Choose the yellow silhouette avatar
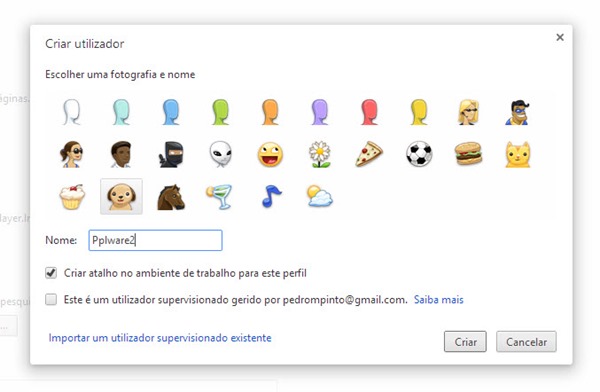The image size is (600, 392). 419,112
